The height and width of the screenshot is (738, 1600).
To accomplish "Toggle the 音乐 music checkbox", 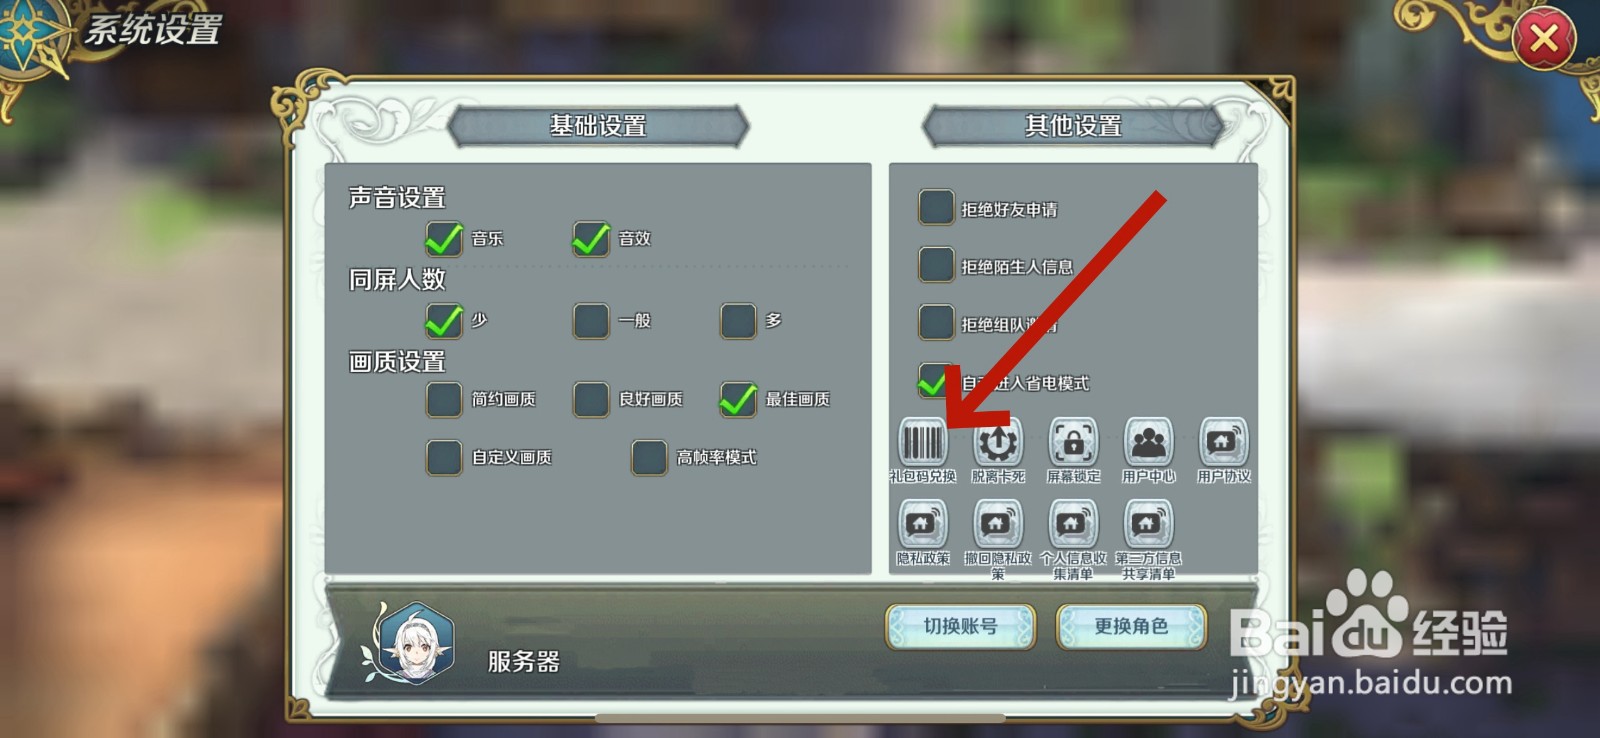I will tap(444, 239).
